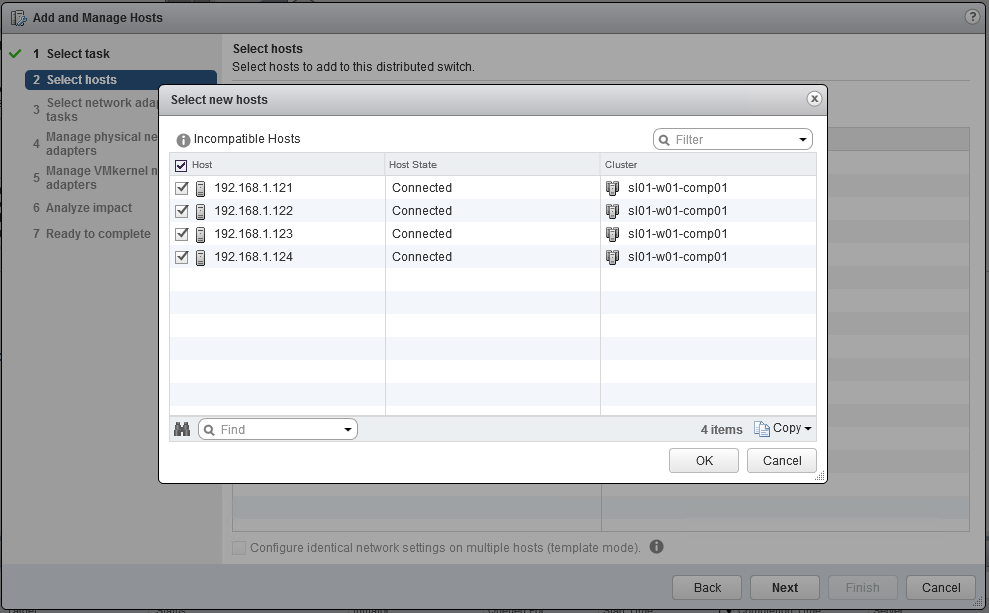Click Connected state for 192.168.1.122
The width and height of the screenshot is (989, 613).
point(422,211)
